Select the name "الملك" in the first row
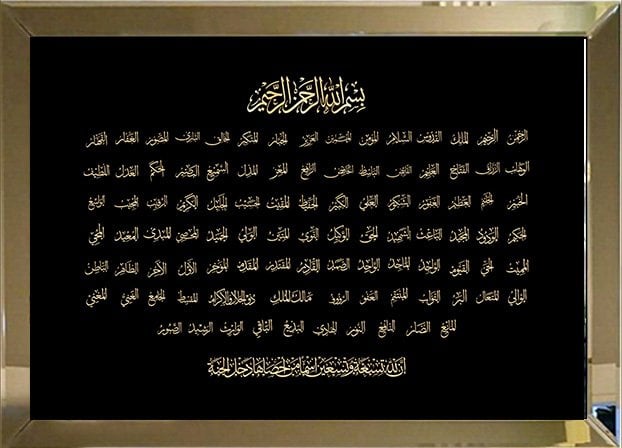 pyautogui.click(x=460, y=139)
